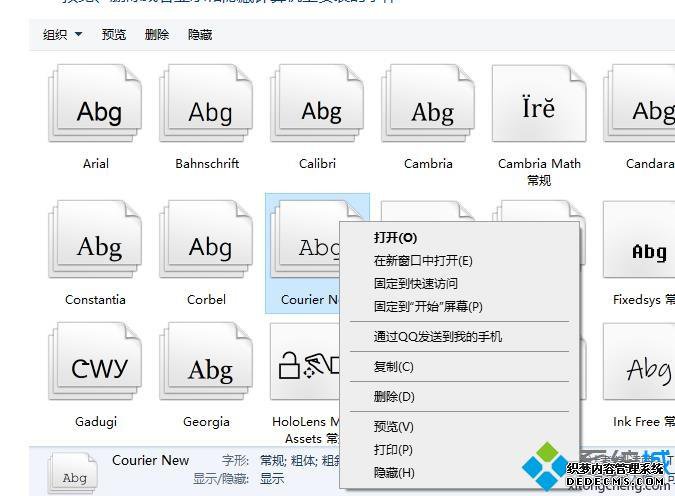Click the Corbel font name label
This screenshot has height=496, width=675.
coord(206,300)
